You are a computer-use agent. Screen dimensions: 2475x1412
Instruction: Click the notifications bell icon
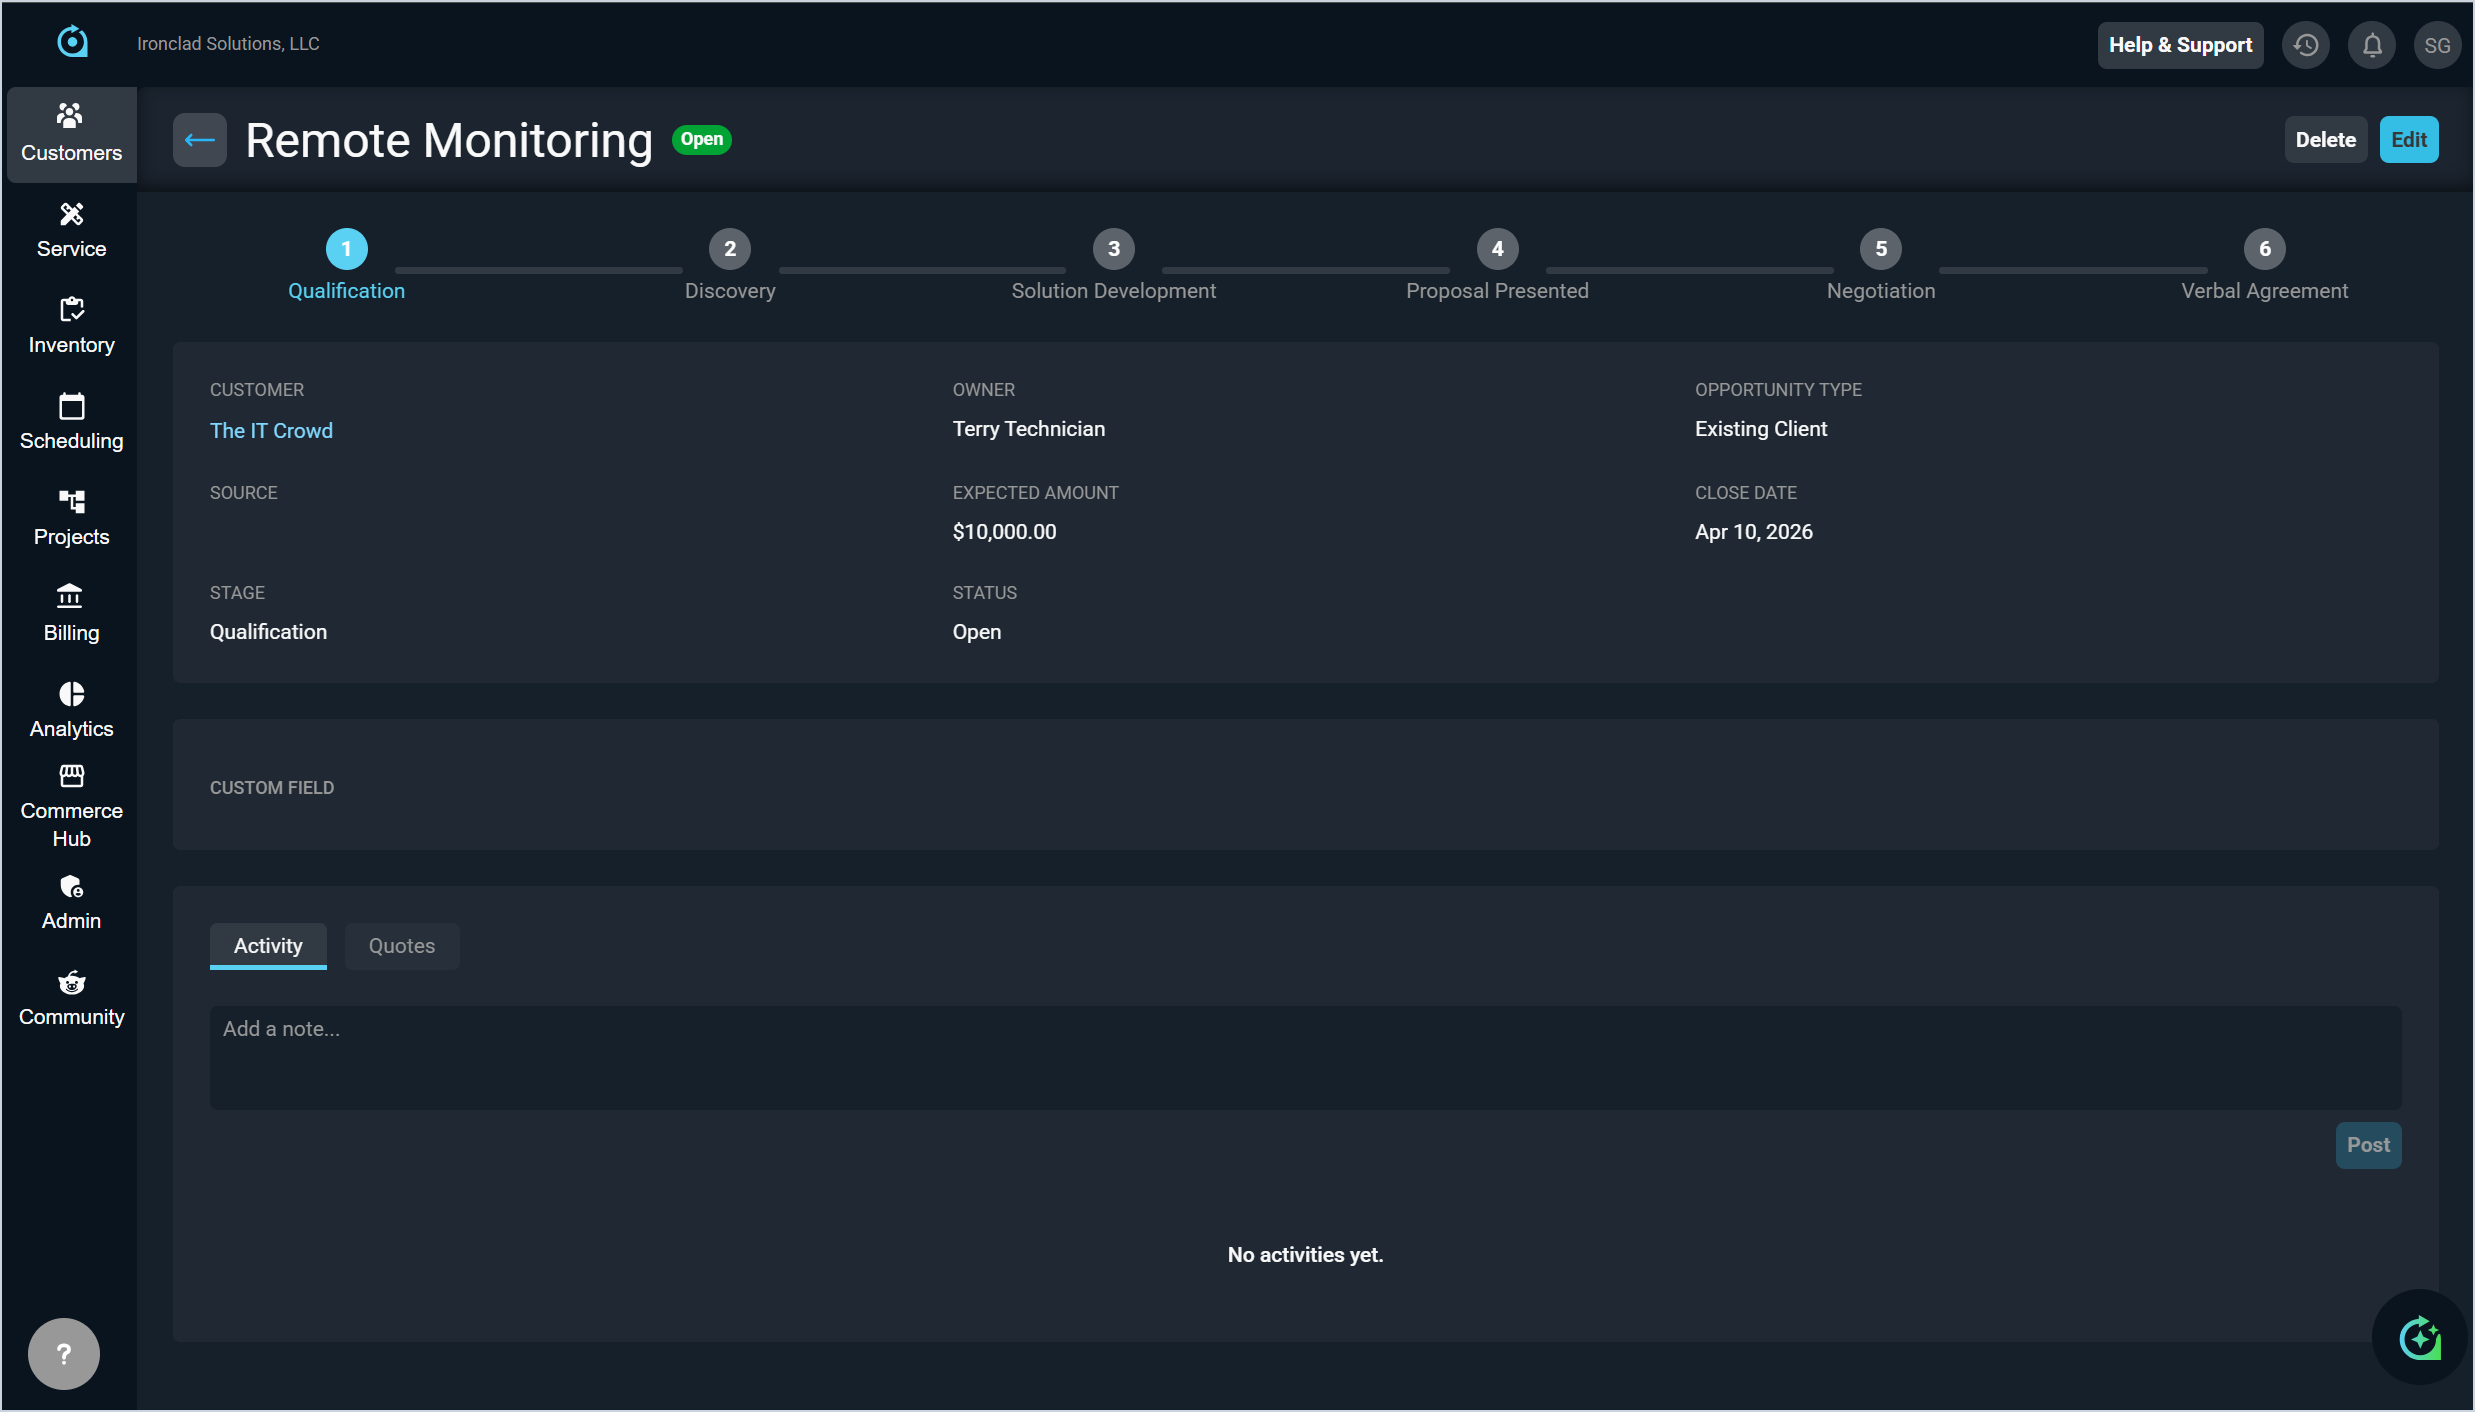[x=2372, y=45]
